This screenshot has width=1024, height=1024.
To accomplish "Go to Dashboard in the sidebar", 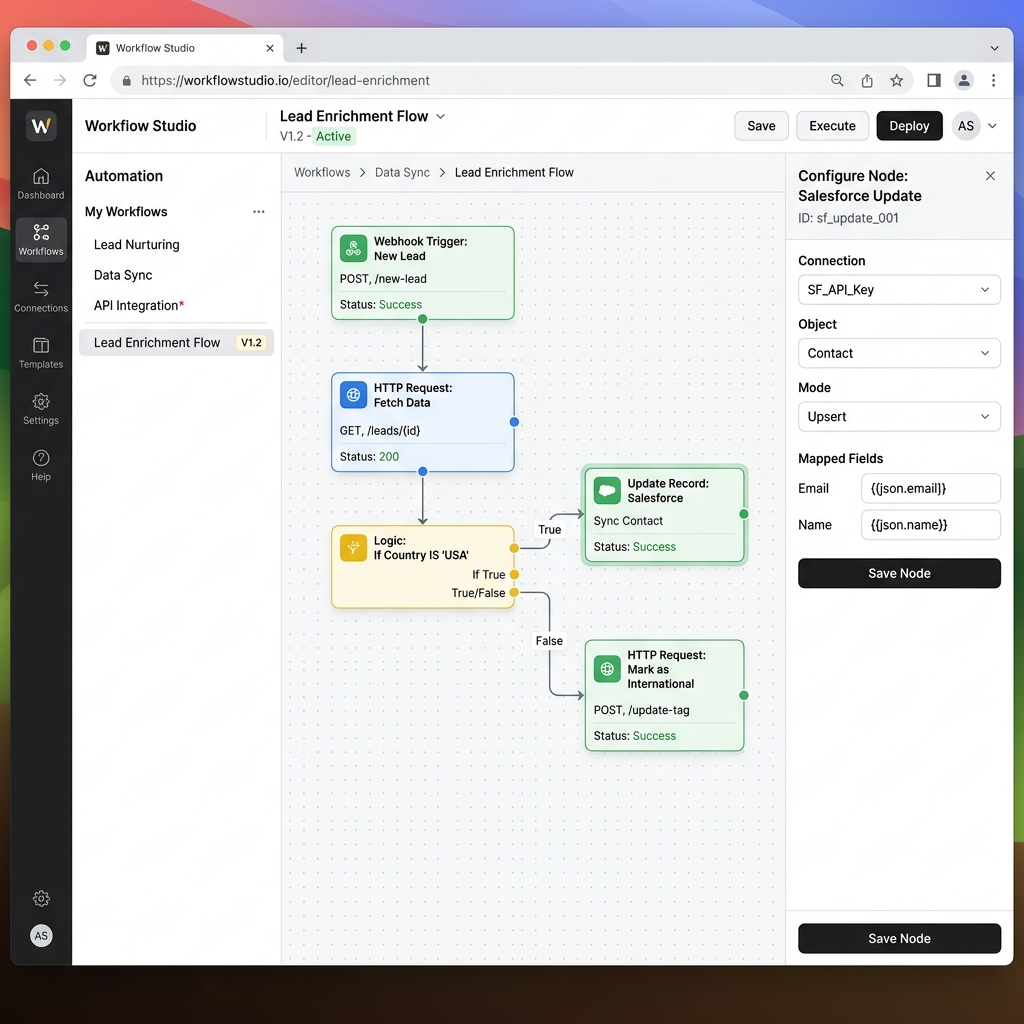I will (x=41, y=183).
